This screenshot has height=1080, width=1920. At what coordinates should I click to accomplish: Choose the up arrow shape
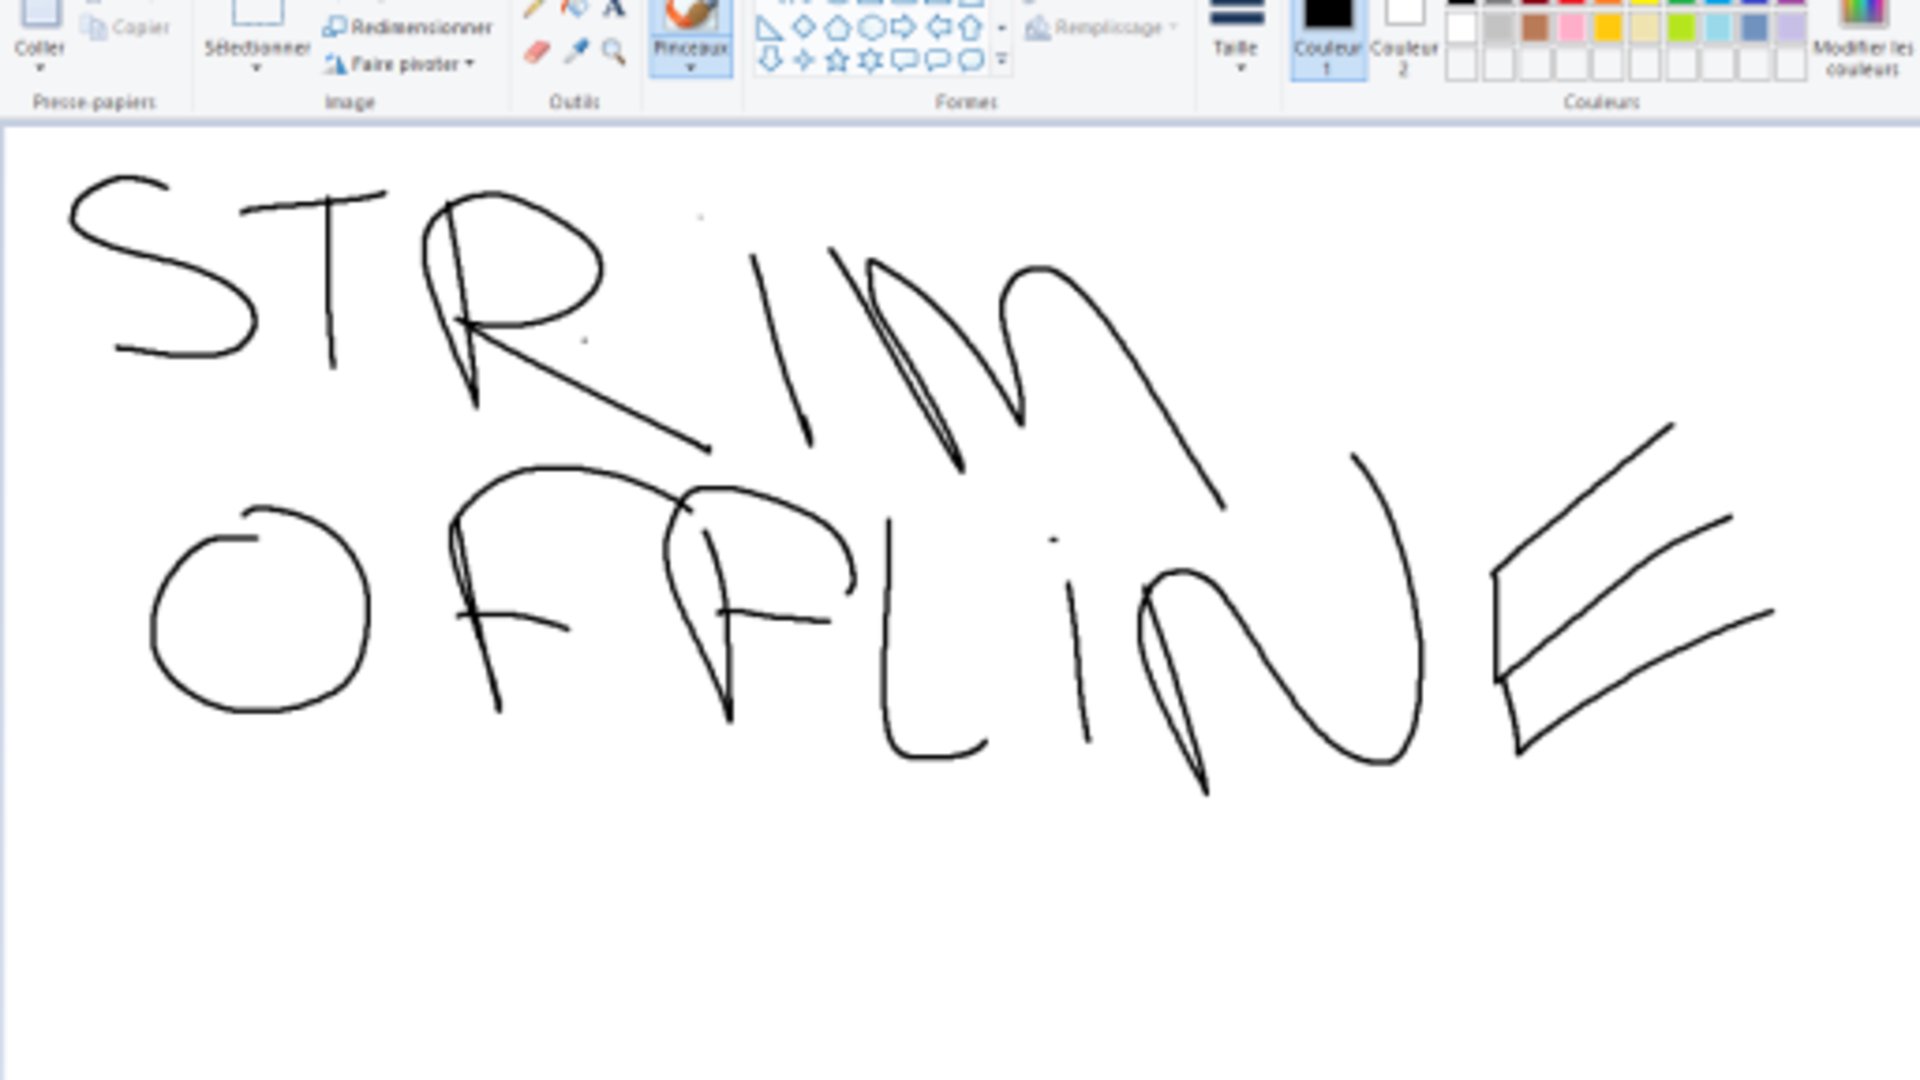click(970, 28)
